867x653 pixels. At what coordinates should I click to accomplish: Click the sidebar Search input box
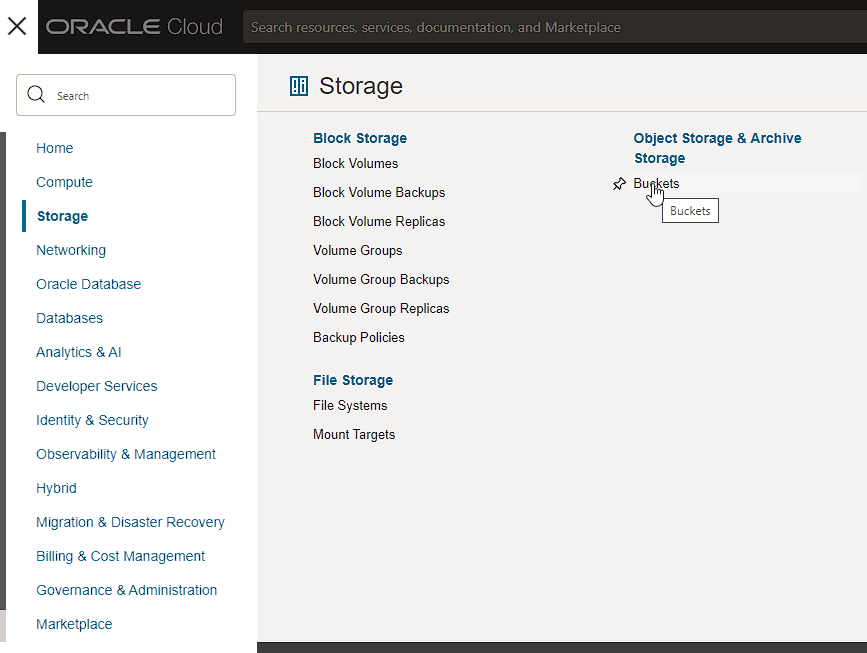point(126,94)
